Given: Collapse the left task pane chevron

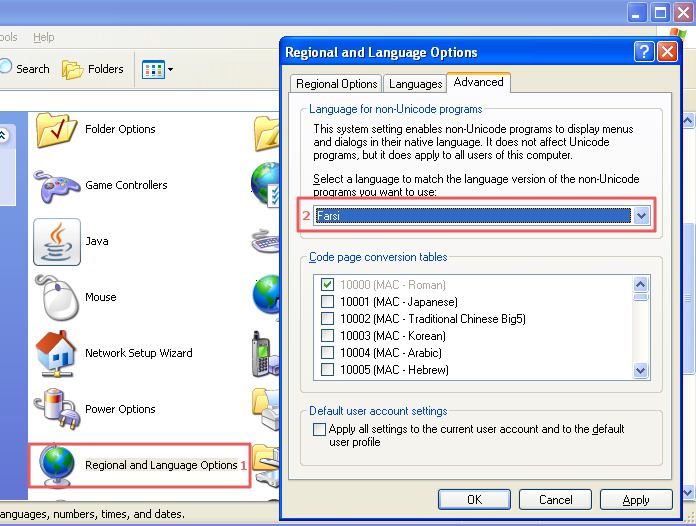Looking at the screenshot, I should 4,135.
